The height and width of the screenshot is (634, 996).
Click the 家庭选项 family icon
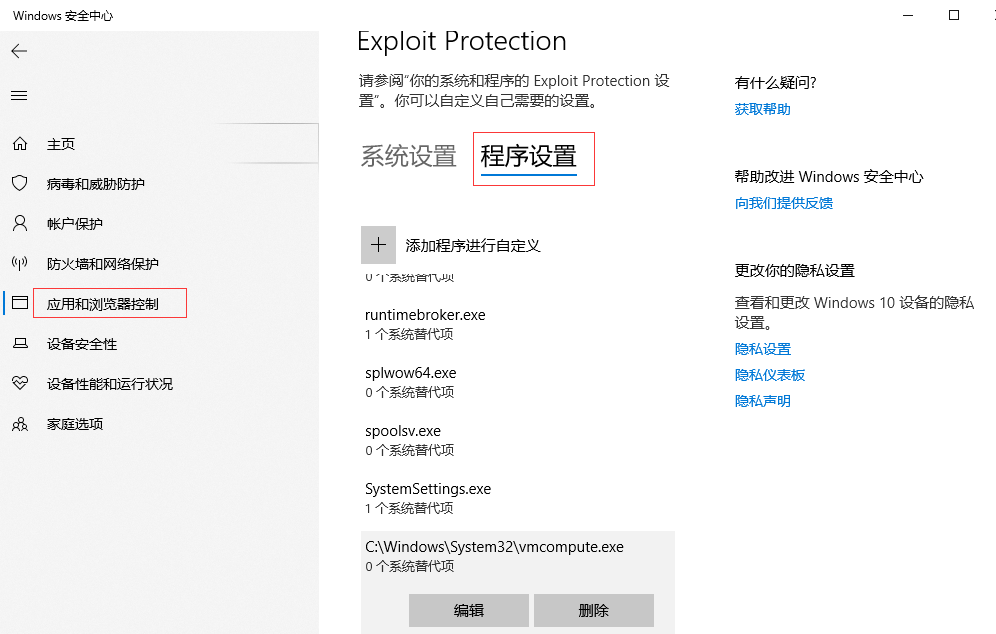tap(19, 424)
